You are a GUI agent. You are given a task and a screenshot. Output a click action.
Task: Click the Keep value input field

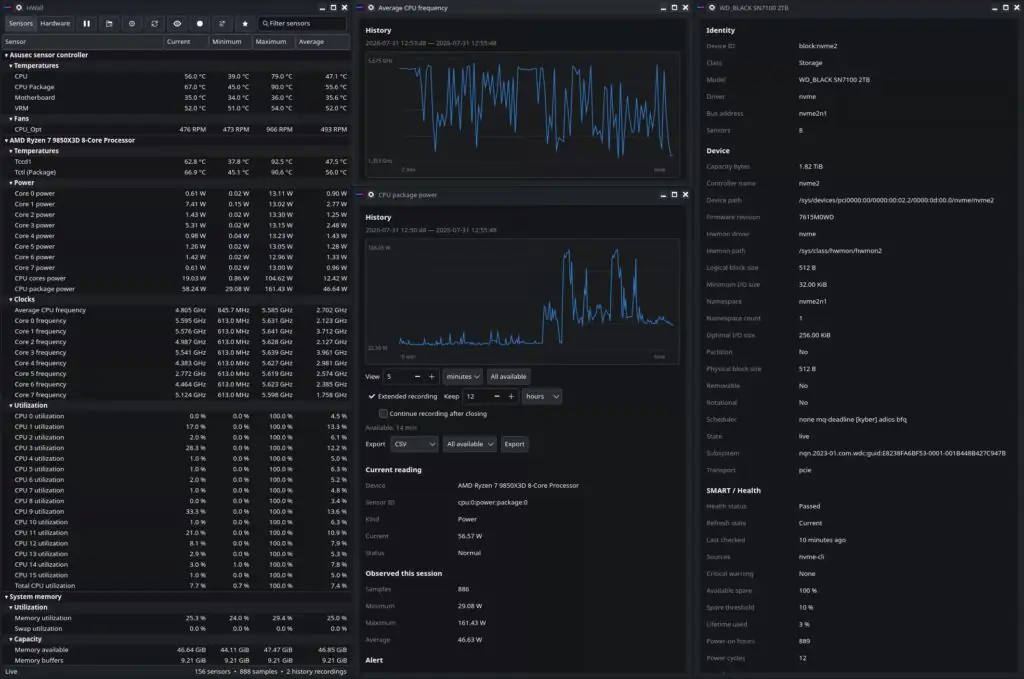pos(476,396)
